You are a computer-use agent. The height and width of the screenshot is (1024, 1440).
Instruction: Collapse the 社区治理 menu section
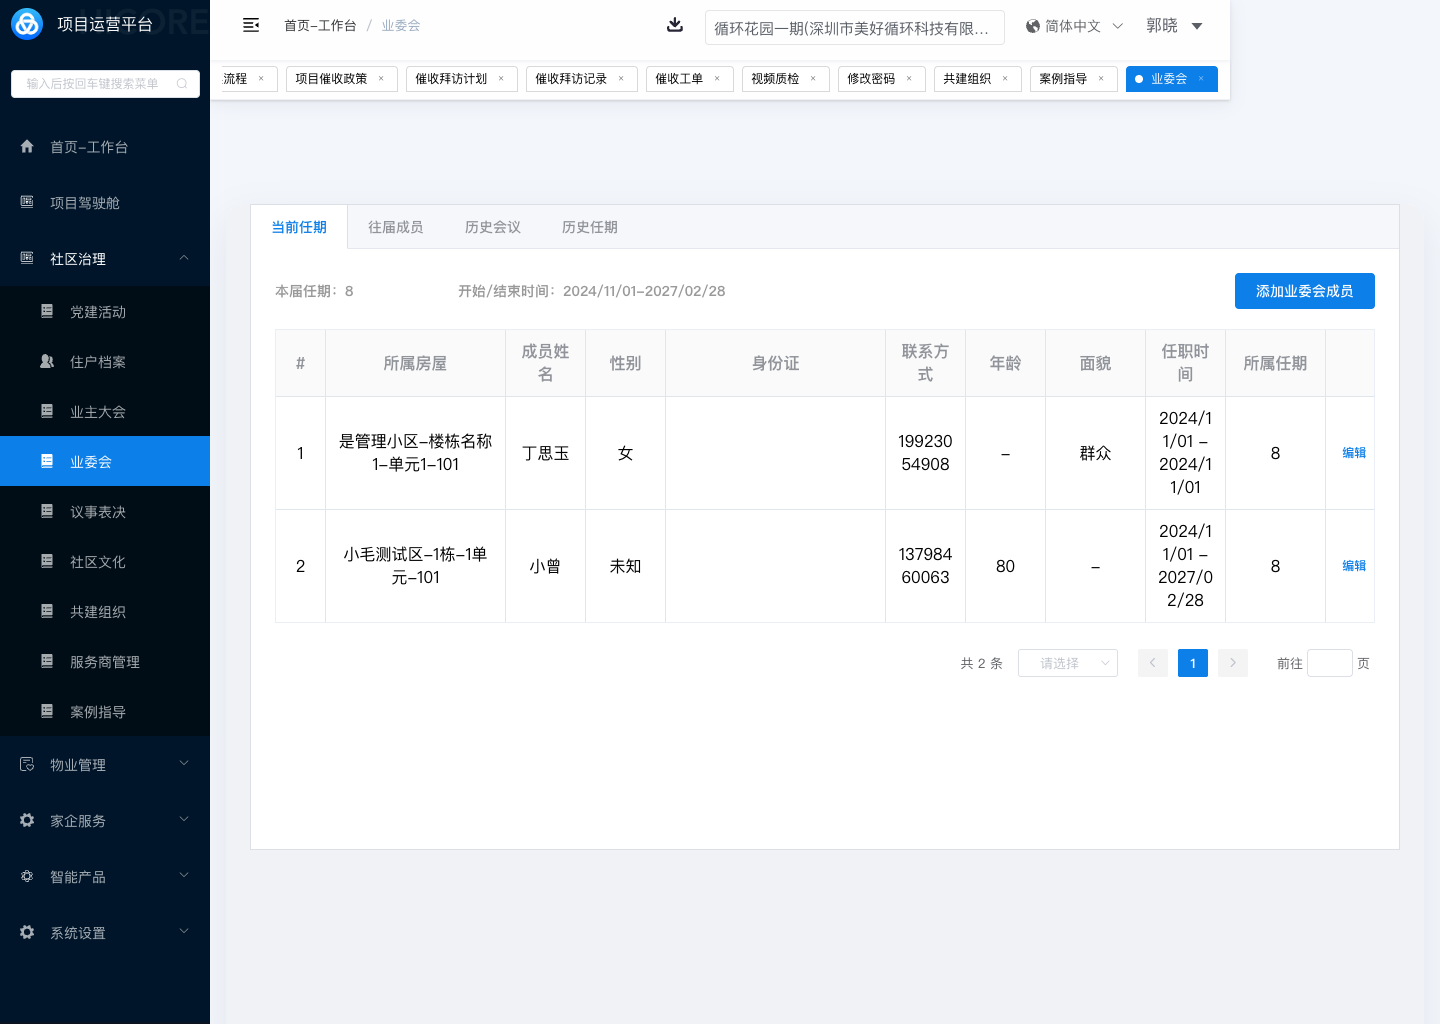click(184, 258)
